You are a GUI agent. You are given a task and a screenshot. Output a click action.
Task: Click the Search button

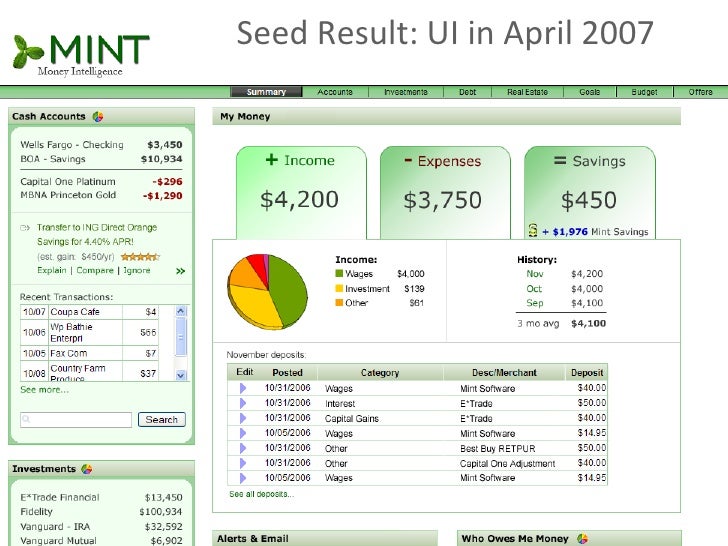tap(162, 420)
